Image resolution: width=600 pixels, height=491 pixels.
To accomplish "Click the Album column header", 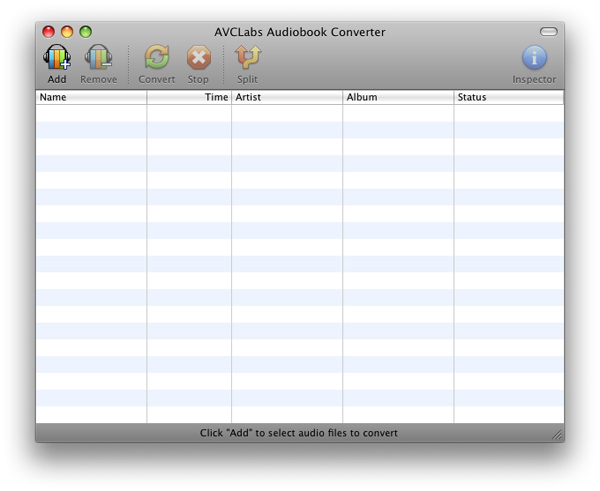I will pos(398,98).
